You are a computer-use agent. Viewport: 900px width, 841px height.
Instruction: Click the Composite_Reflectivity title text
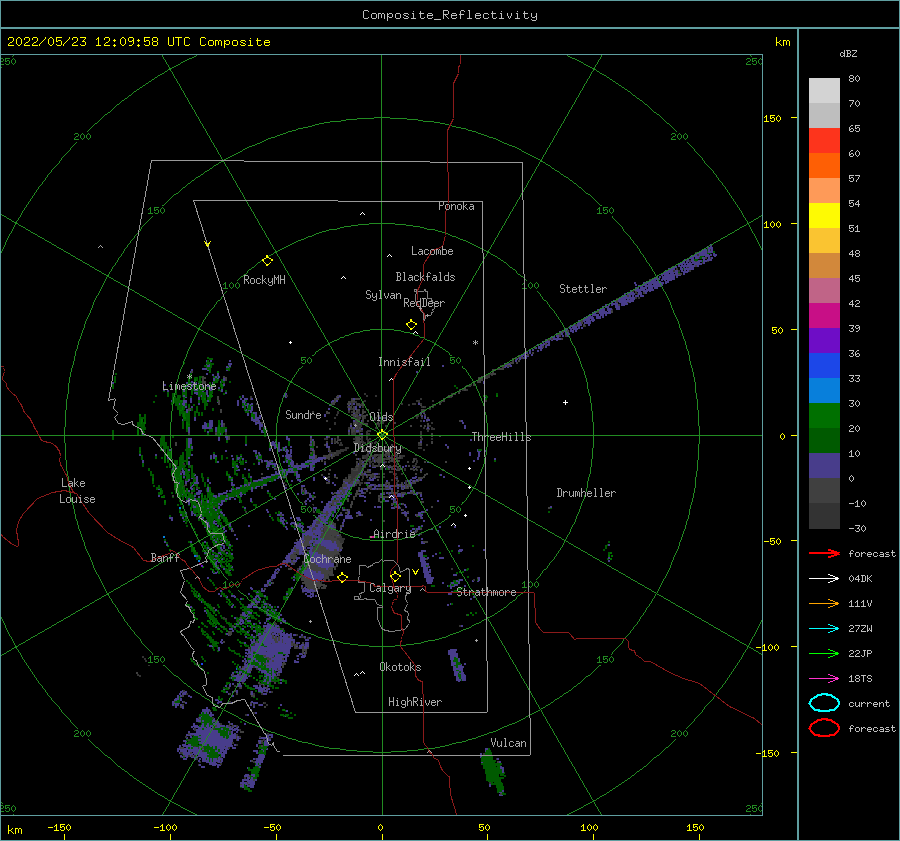click(450, 15)
